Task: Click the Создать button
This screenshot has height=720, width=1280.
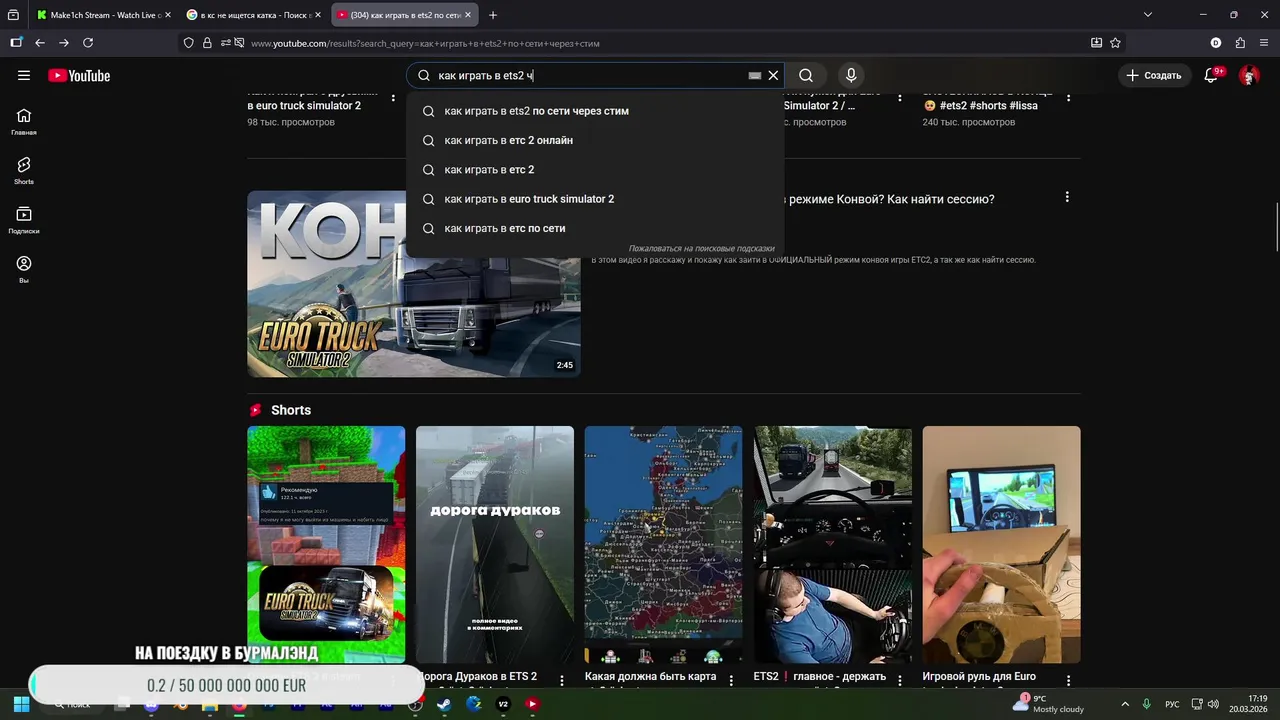Action: [1153, 75]
